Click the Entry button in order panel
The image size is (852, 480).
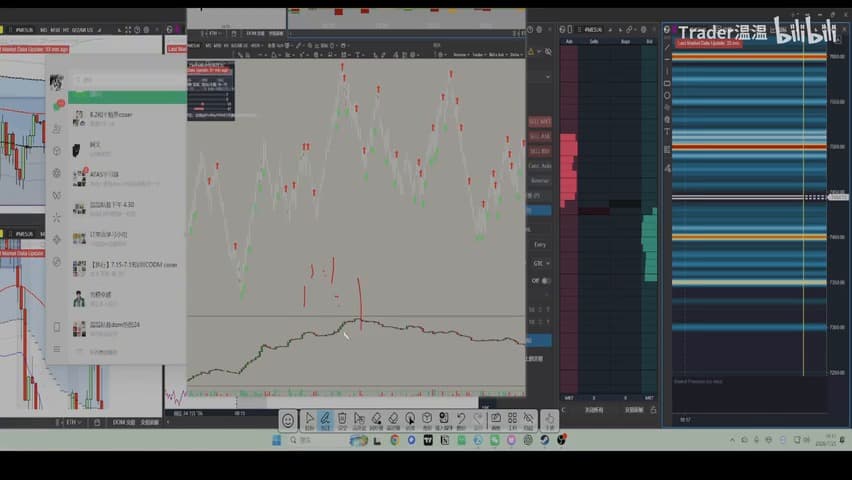[540, 245]
